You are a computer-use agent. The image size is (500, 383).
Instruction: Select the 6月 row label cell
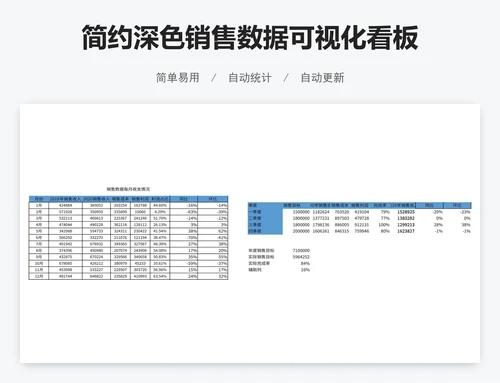(x=39, y=238)
